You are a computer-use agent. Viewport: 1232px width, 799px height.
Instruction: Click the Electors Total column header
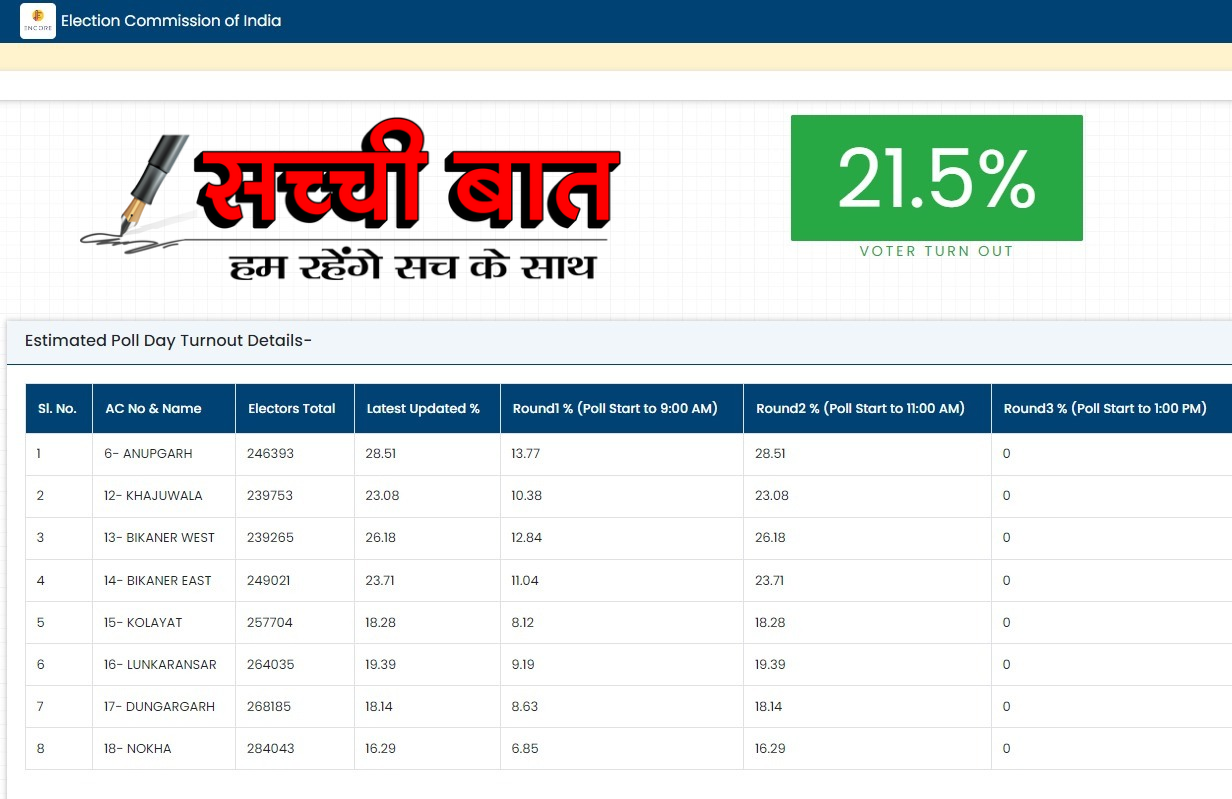coord(292,408)
